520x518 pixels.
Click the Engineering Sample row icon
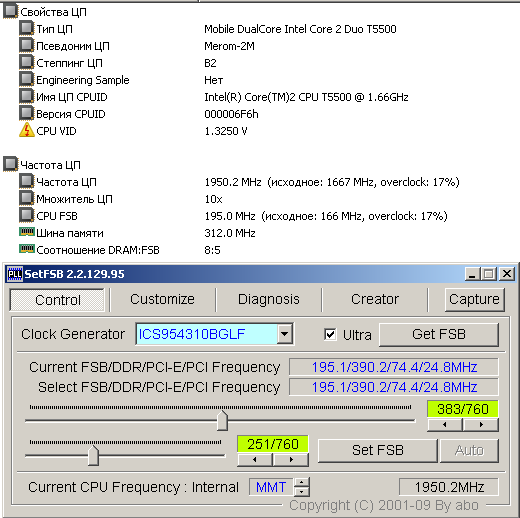[x=26, y=79]
